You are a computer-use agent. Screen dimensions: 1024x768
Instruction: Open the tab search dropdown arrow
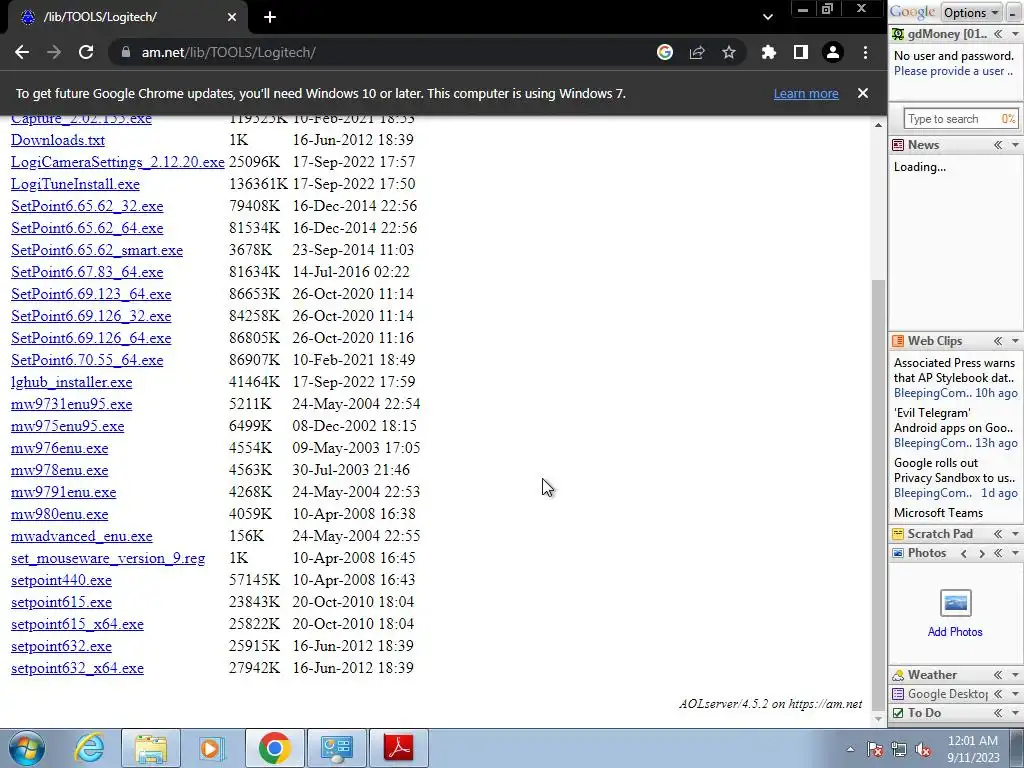tap(768, 17)
